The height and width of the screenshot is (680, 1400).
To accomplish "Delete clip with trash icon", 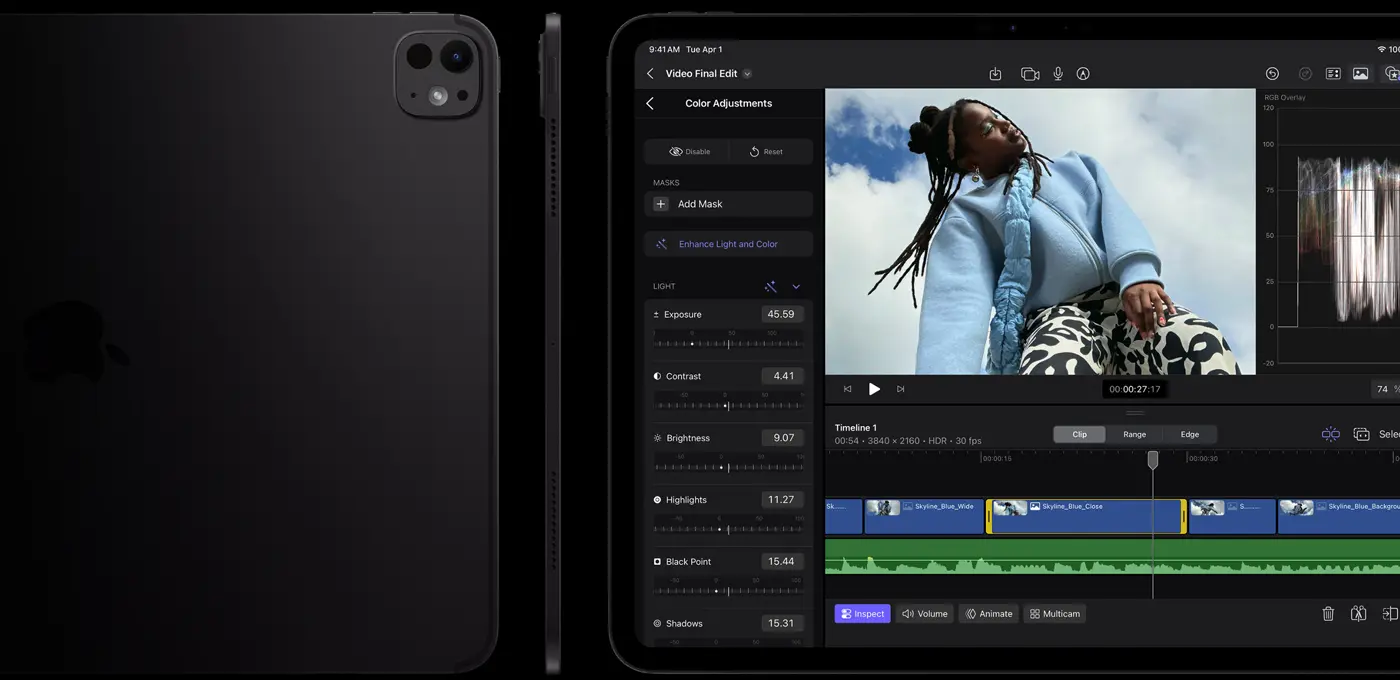I will 1328,614.
